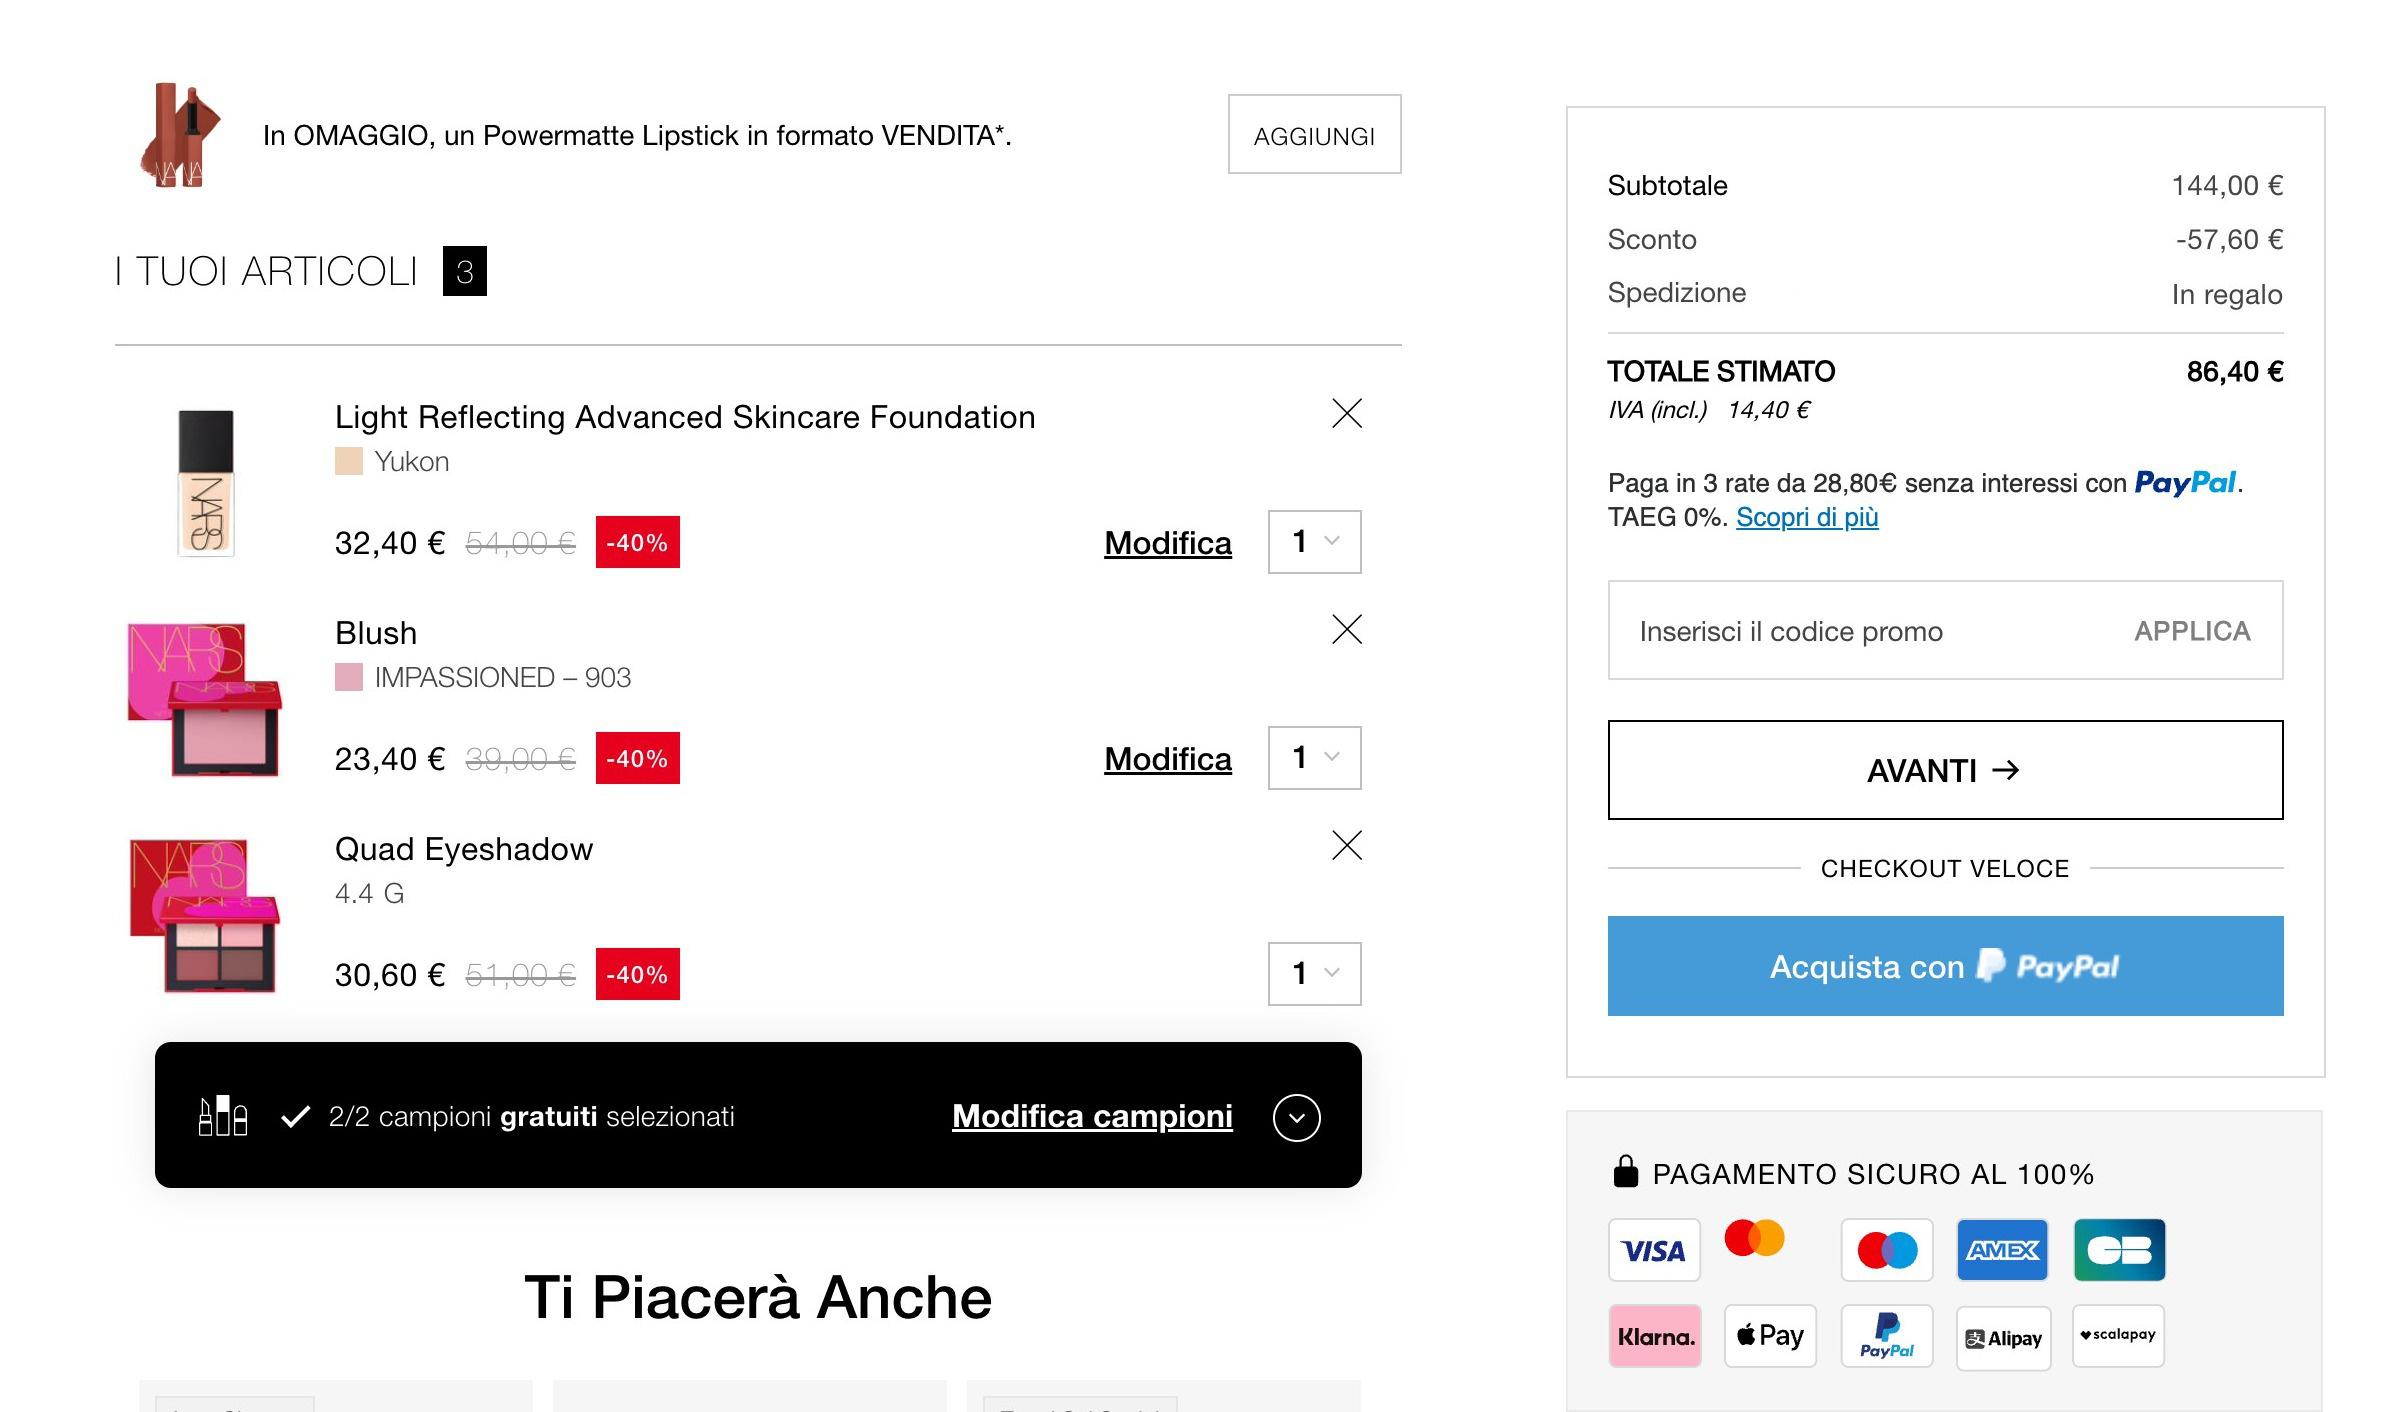Expand free samples with circled chevron icon
This screenshot has width=2384, height=1412.
[1297, 1117]
